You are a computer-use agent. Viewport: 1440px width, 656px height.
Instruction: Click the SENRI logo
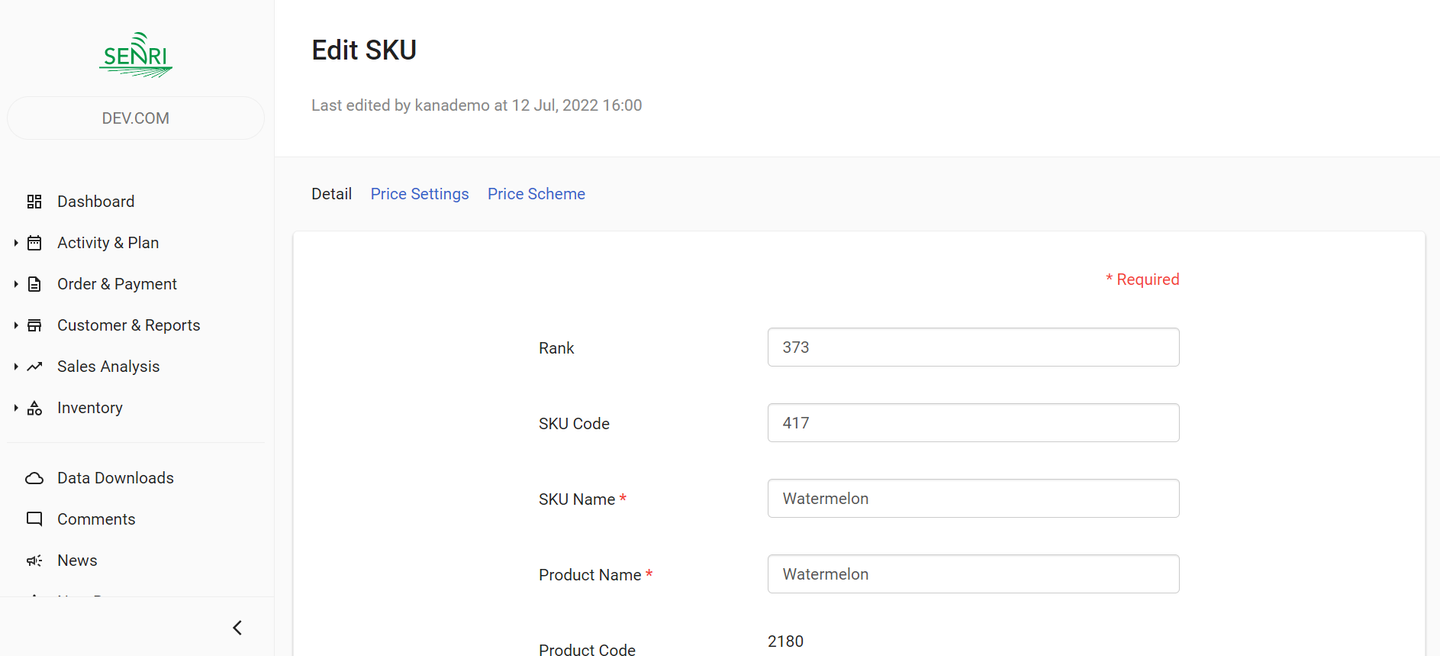136,54
